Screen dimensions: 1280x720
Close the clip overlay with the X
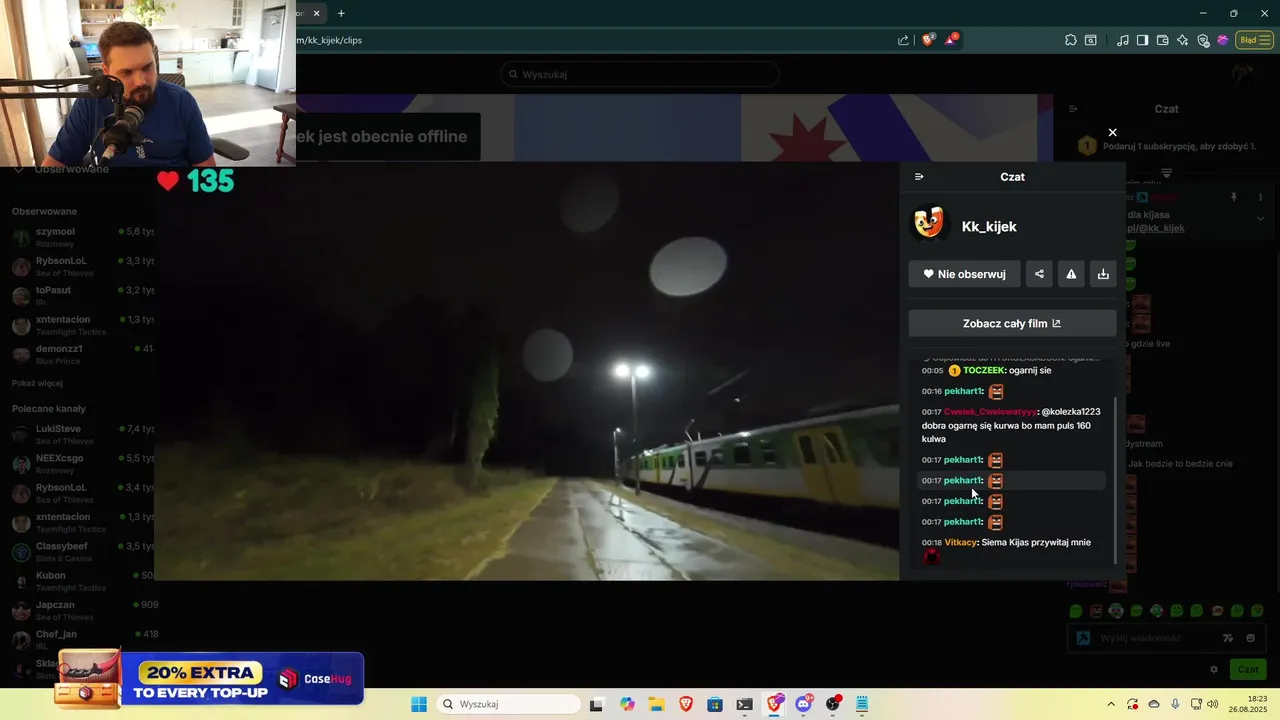(1112, 132)
